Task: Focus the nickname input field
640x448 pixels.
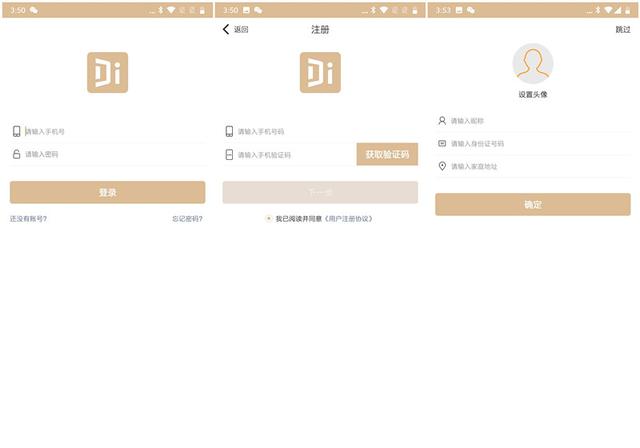Action: pyautogui.click(x=533, y=121)
